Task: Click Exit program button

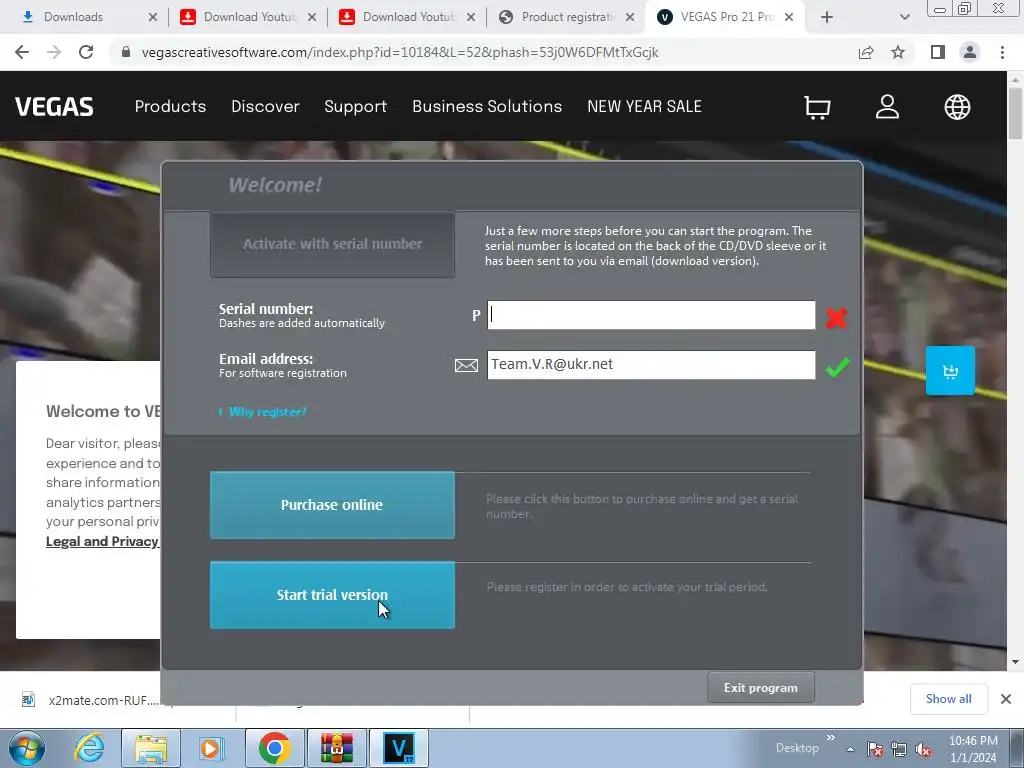Action: (x=761, y=688)
